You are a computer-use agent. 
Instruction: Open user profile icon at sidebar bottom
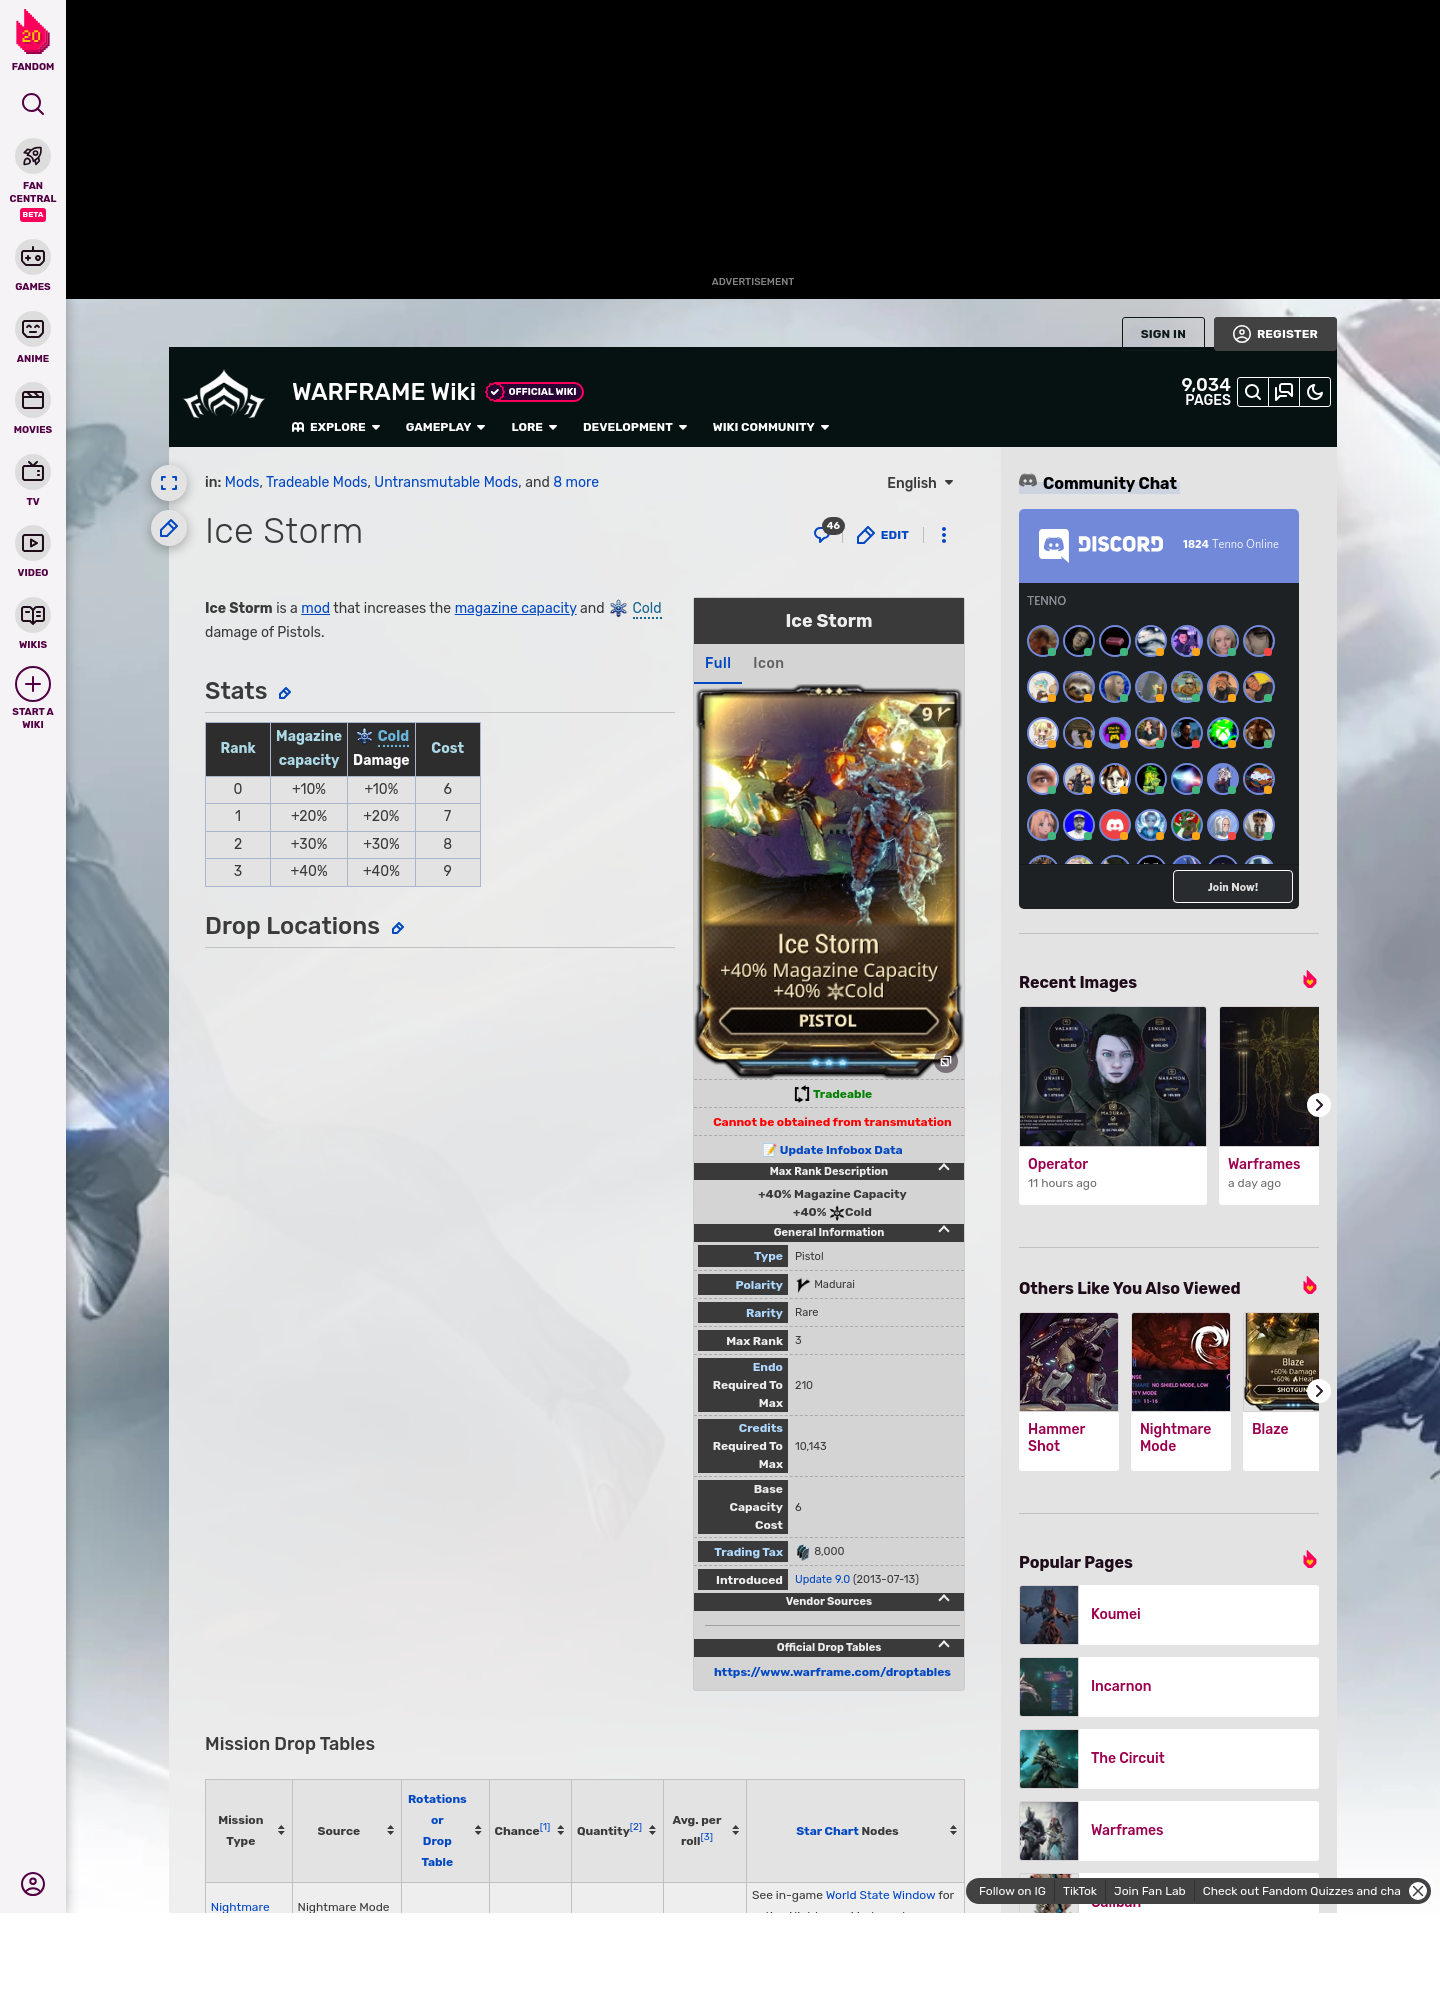coord(33,1884)
